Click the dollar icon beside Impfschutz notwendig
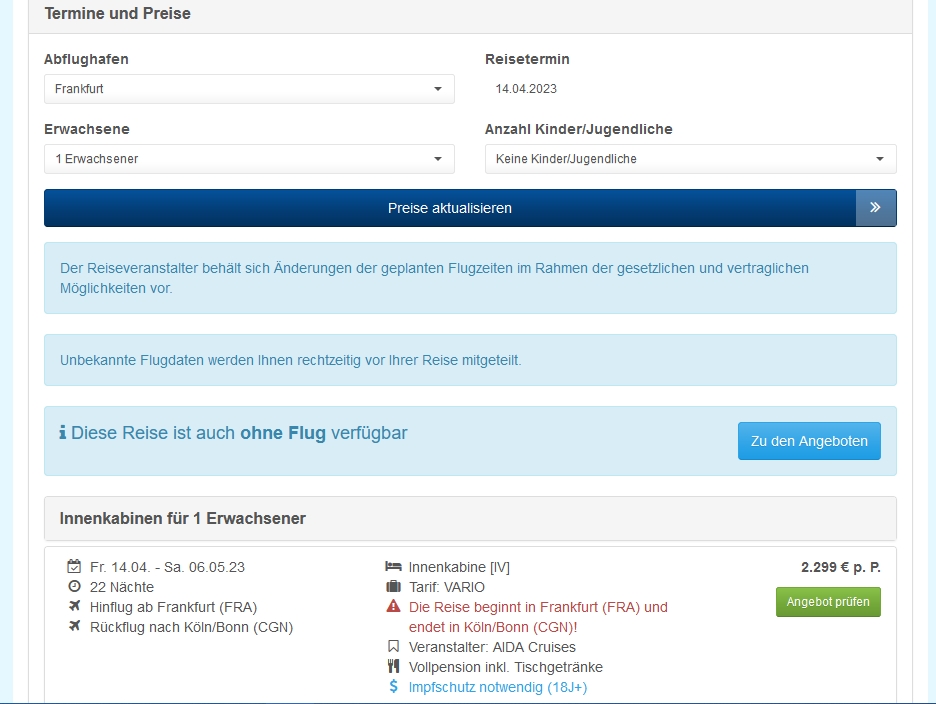This screenshot has width=936, height=704. click(393, 687)
